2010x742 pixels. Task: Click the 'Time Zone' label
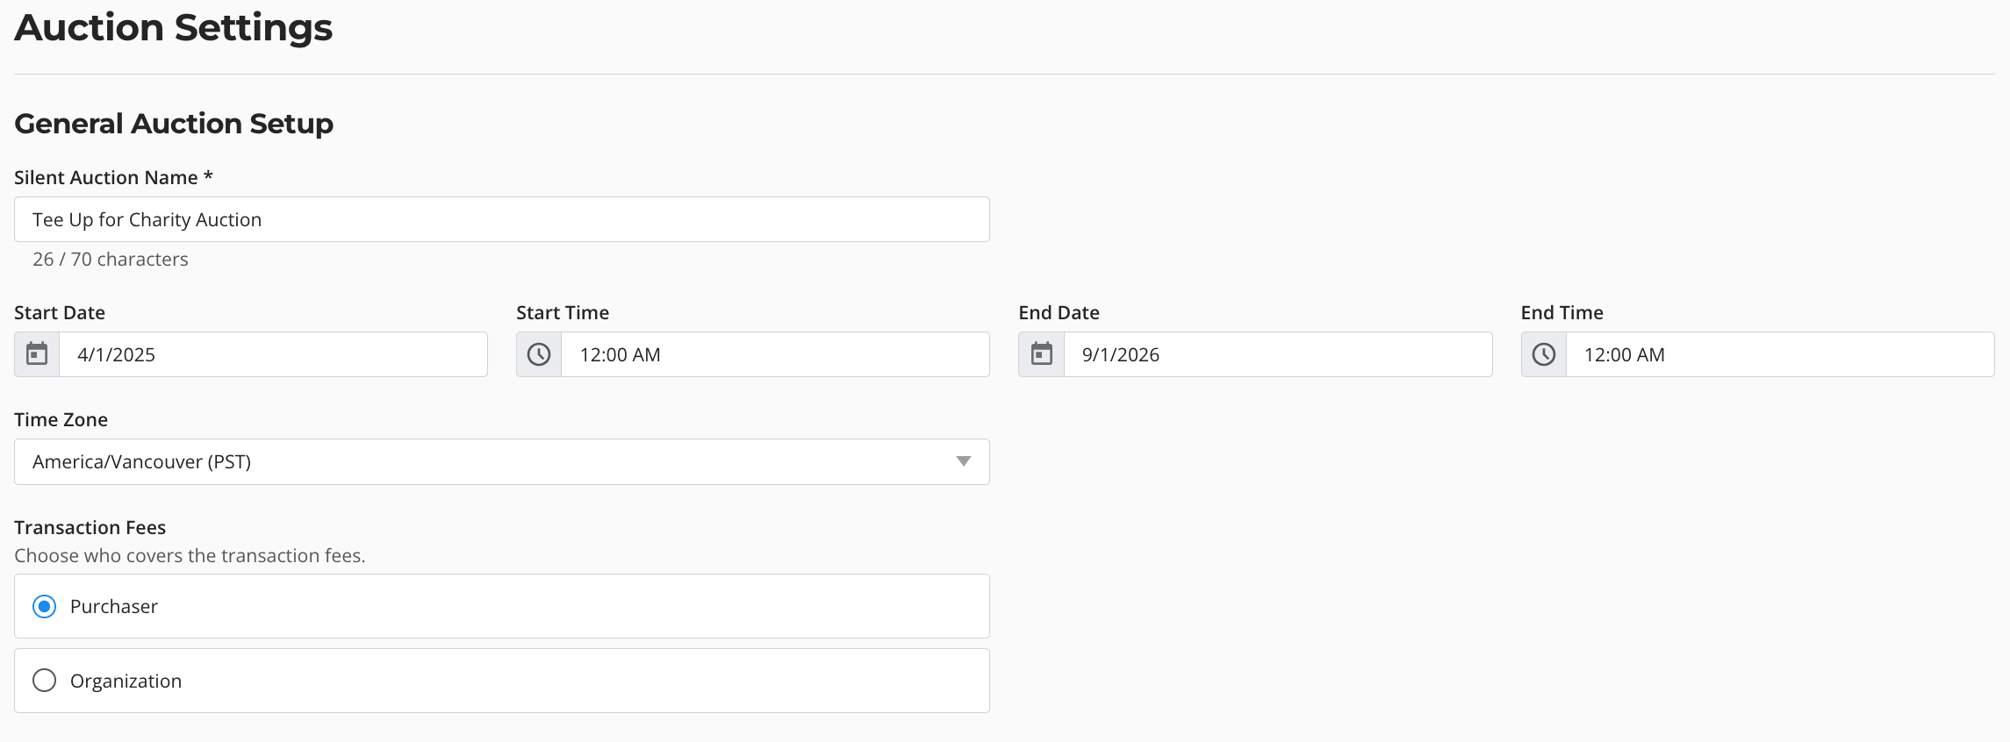tap(61, 419)
